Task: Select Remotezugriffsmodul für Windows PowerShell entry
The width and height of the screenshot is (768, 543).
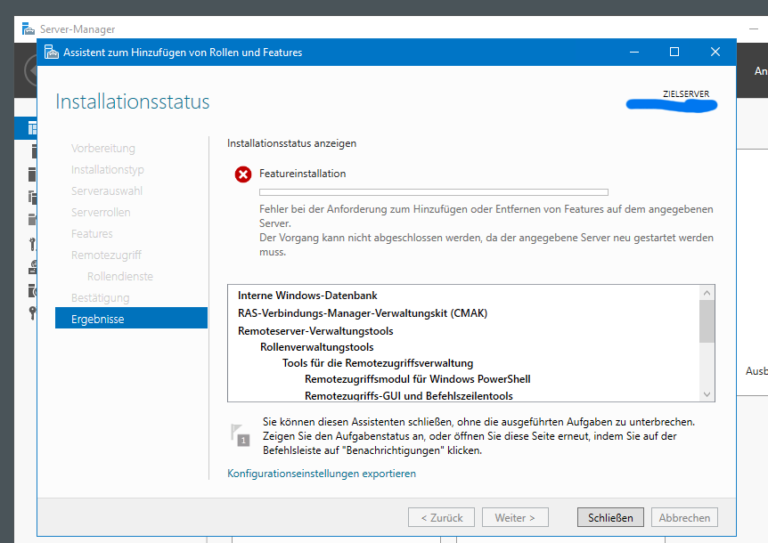Action: (x=417, y=379)
